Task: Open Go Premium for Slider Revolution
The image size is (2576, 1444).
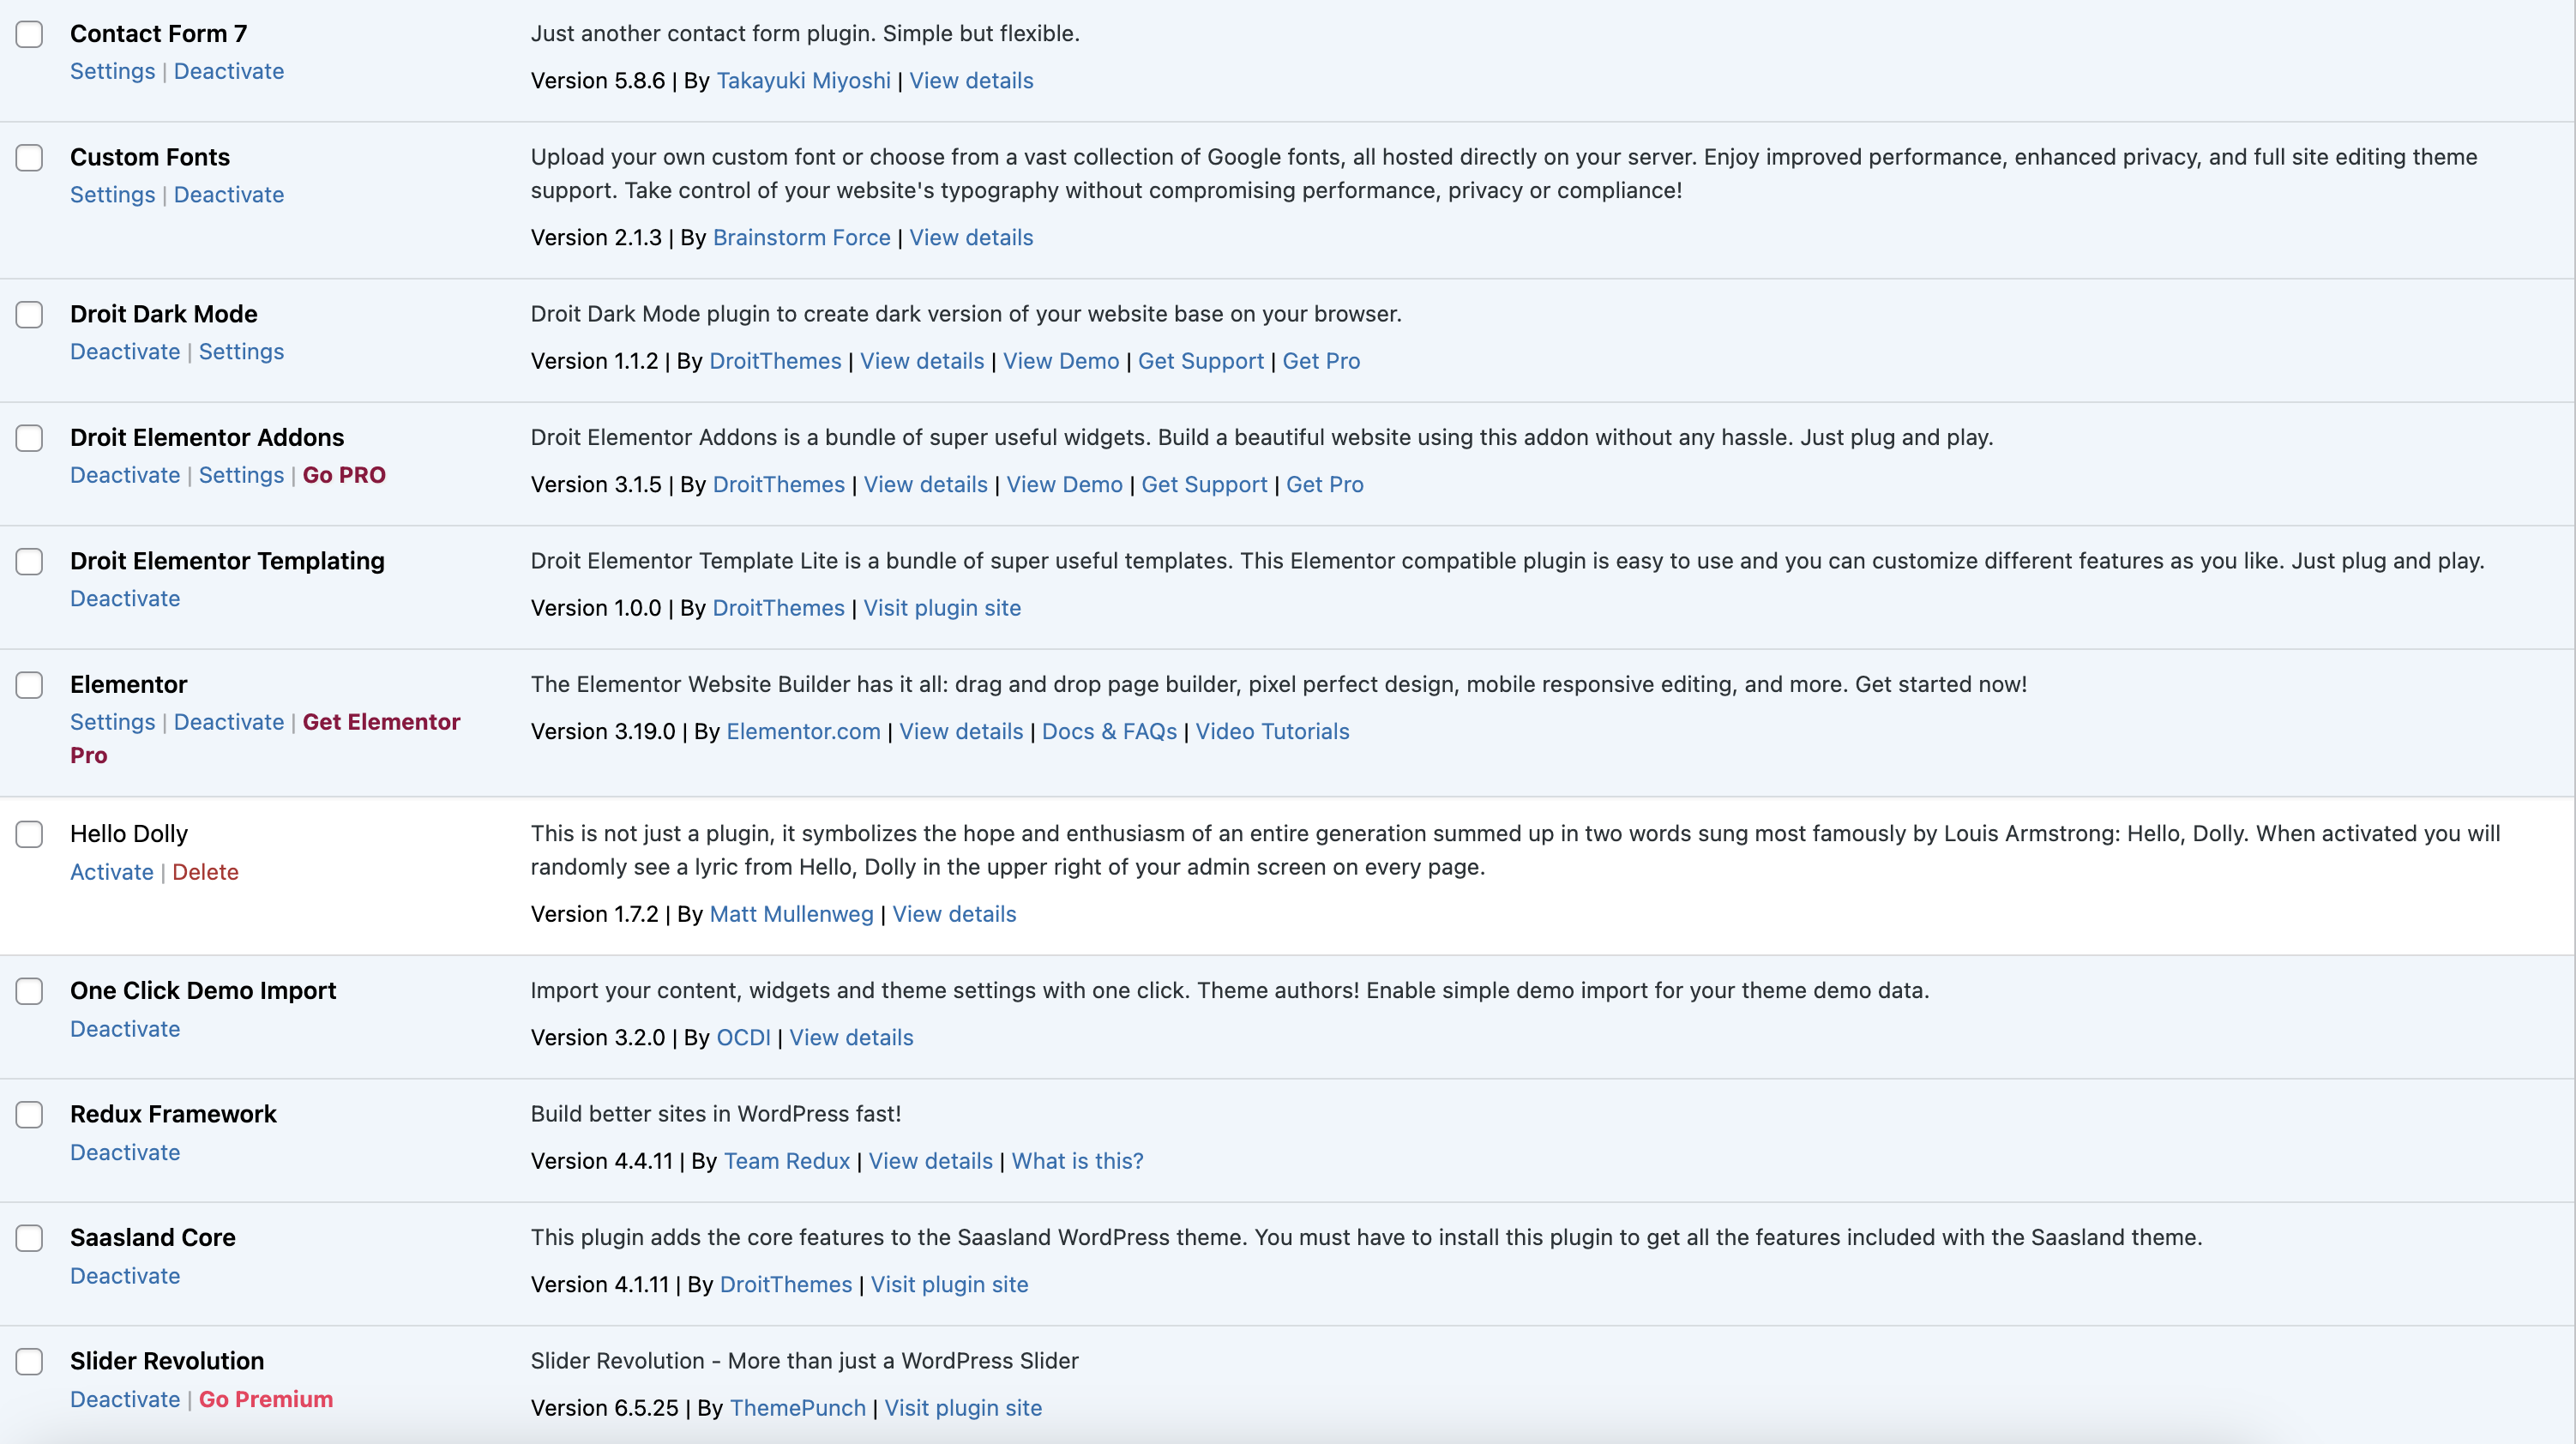Action: [x=266, y=1399]
